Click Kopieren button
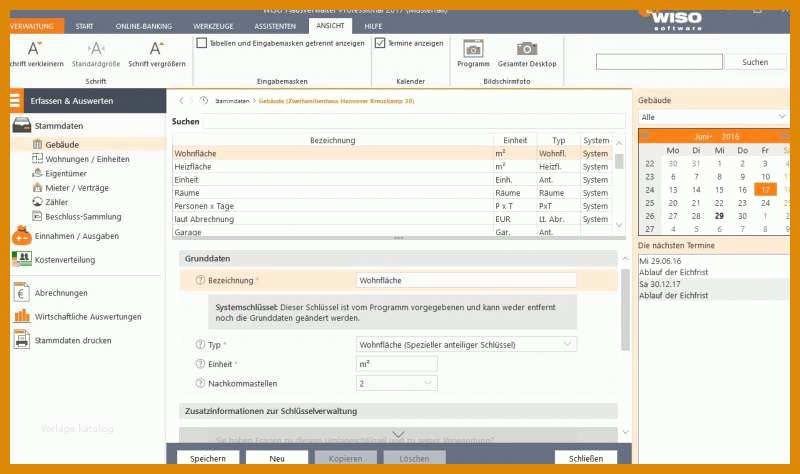The height and width of the screenshot is (474, 800). tap(345, 458)
